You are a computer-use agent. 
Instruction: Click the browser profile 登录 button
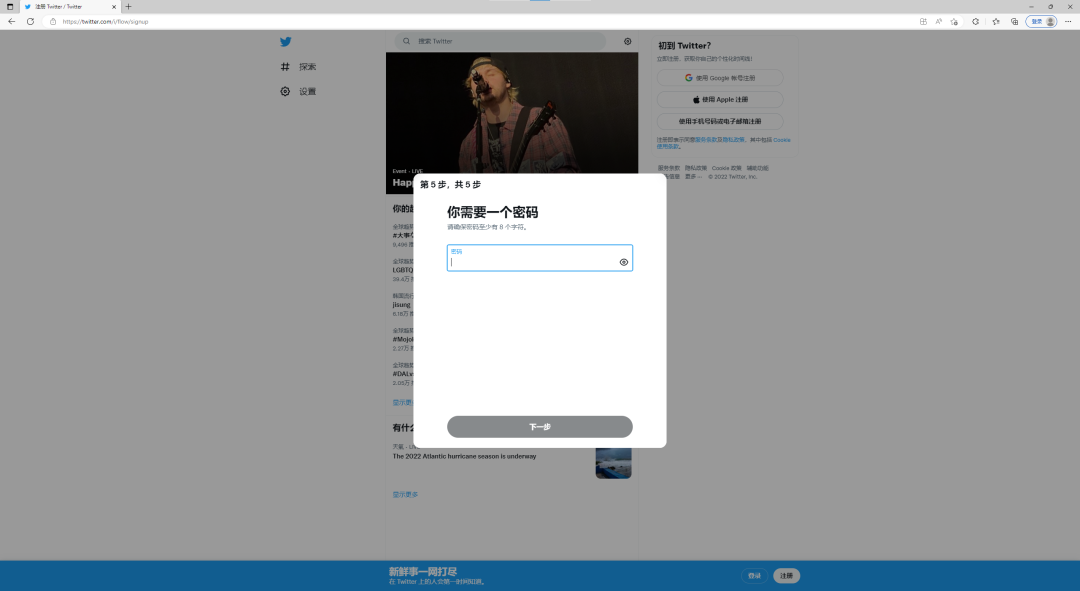click(1041, 21)
